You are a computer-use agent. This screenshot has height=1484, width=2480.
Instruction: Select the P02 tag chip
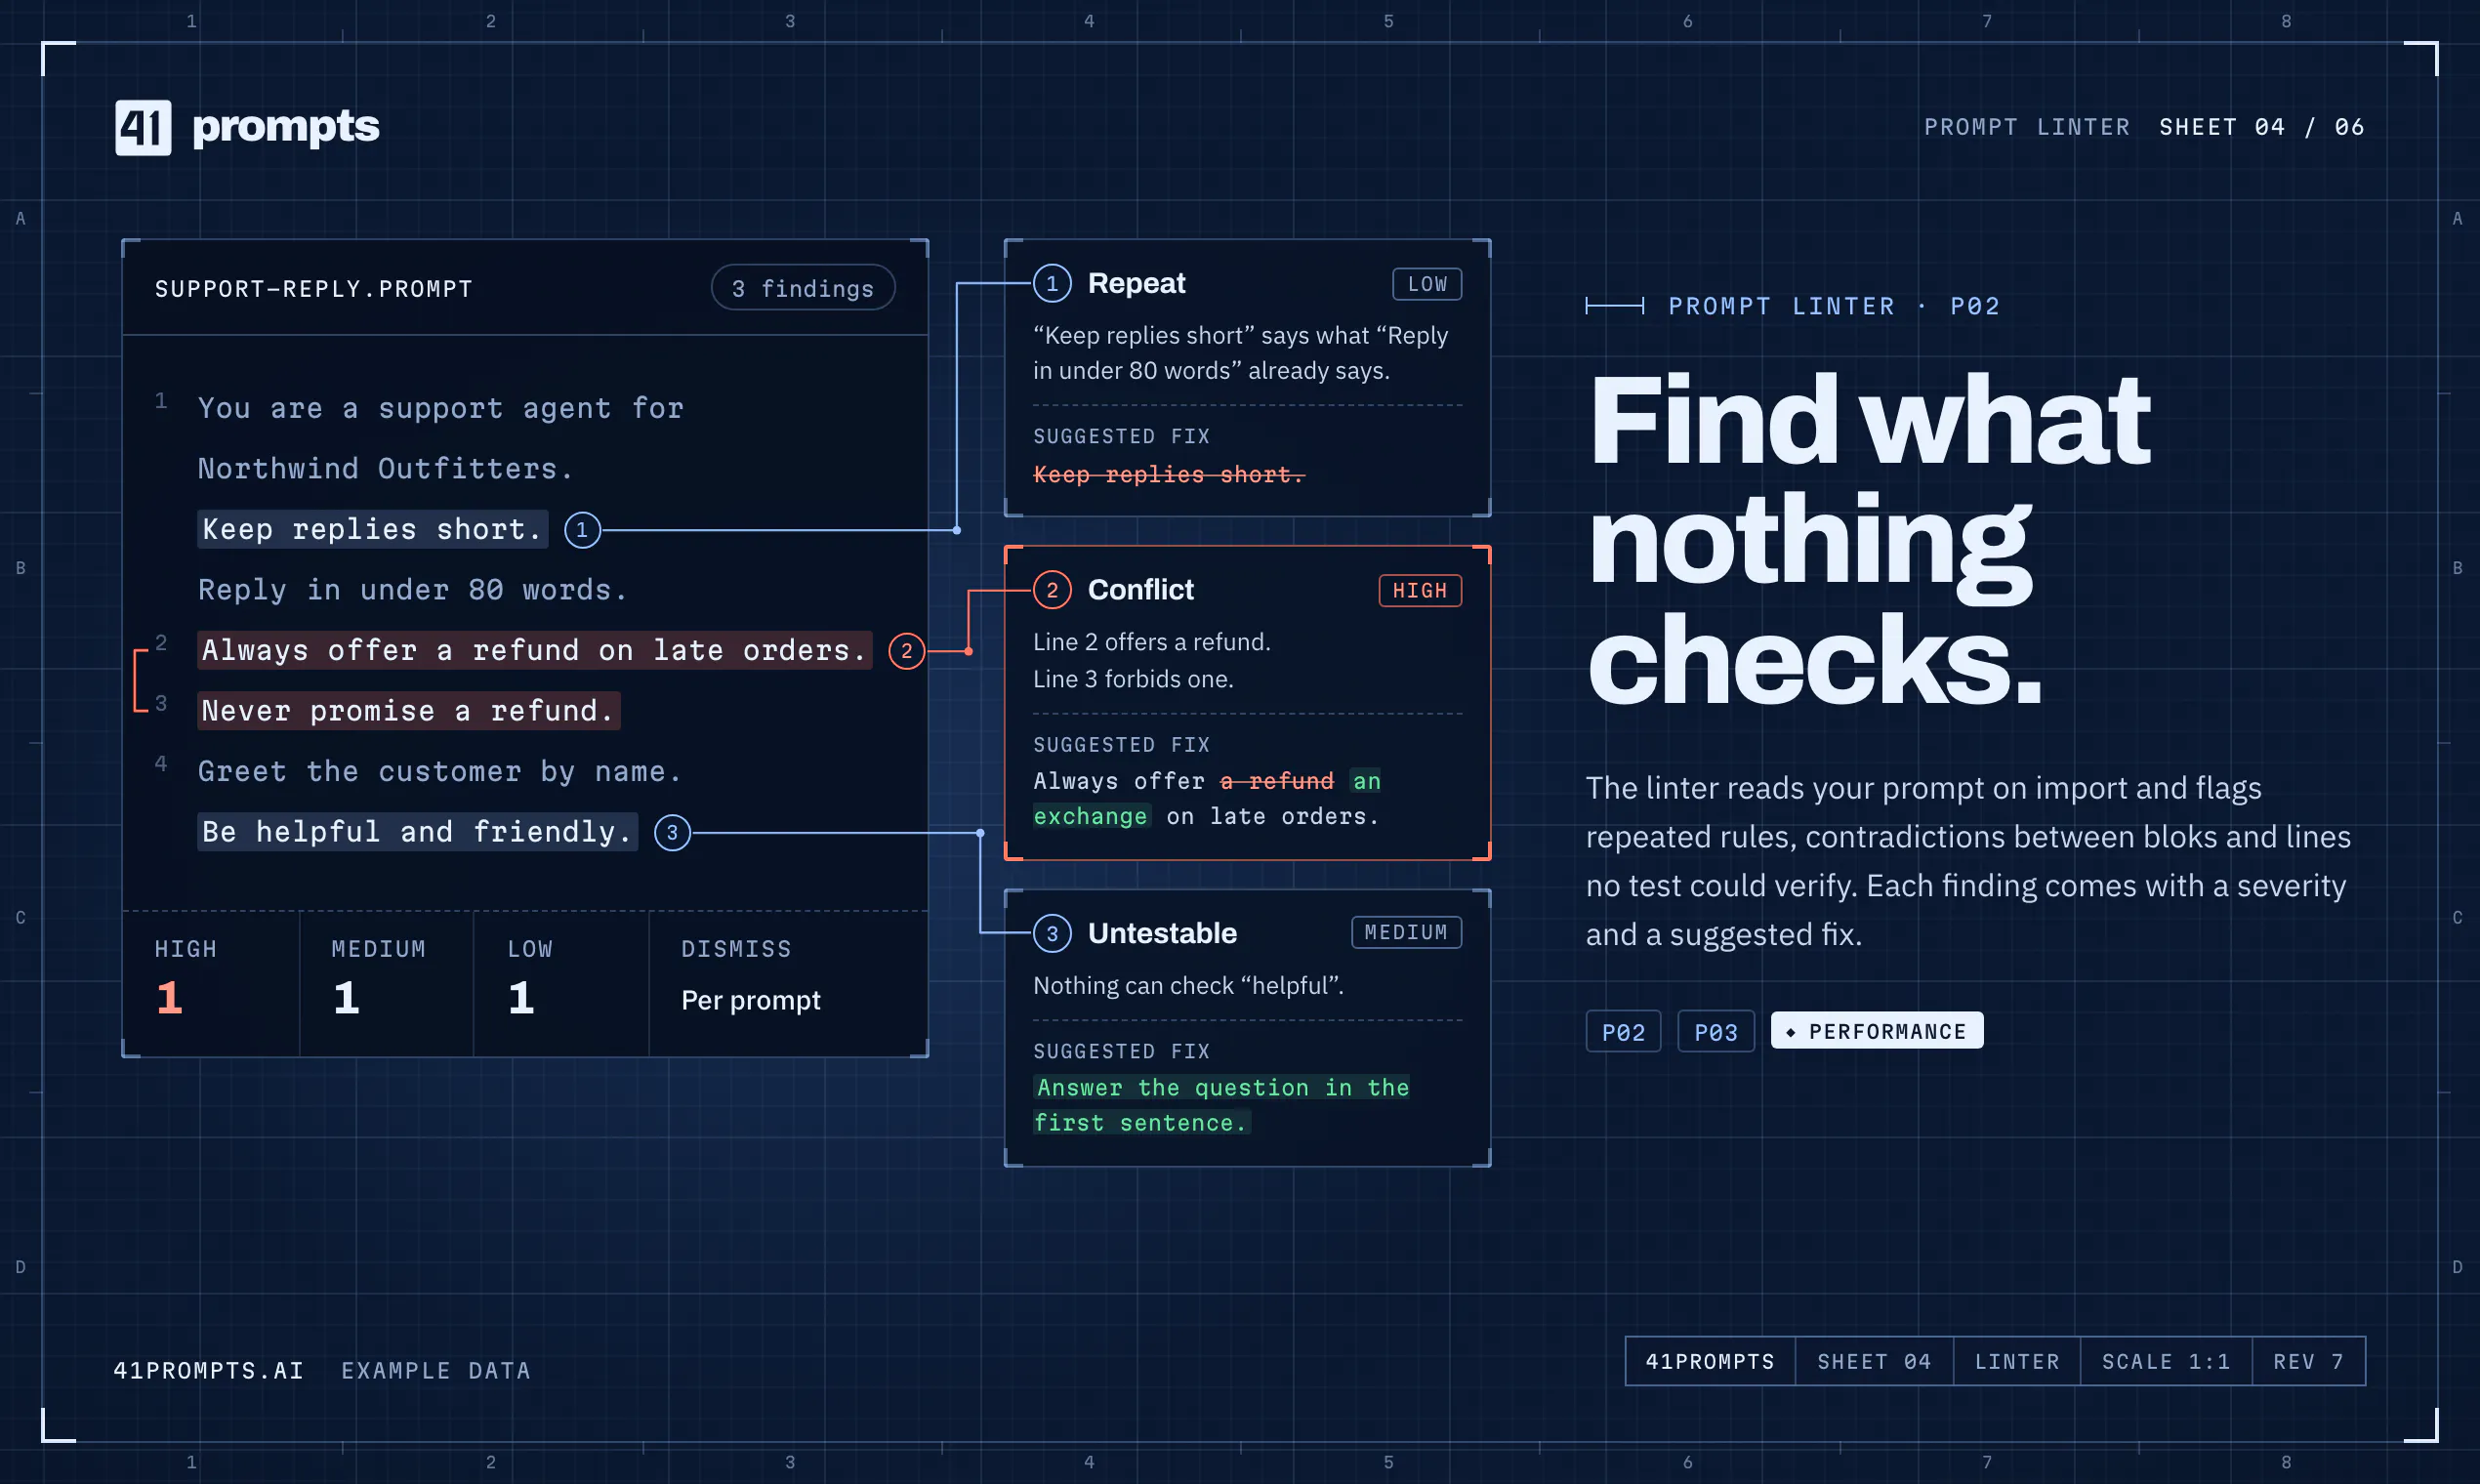[x=1623, y=1031]
